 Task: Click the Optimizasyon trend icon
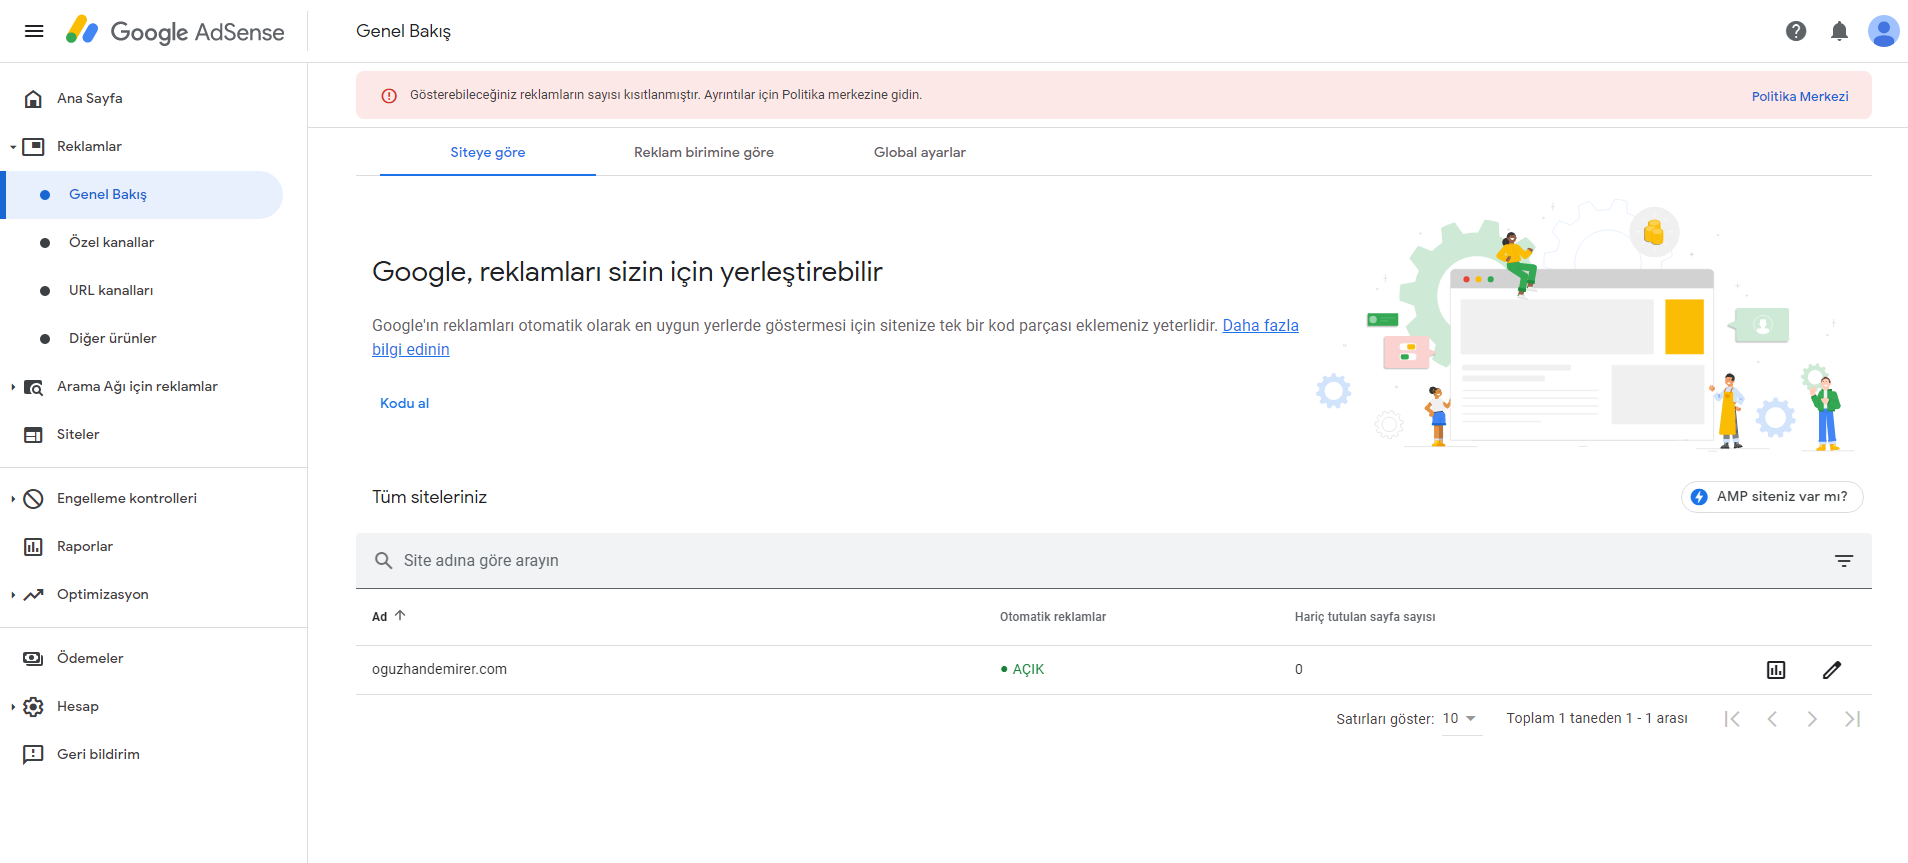33,594
